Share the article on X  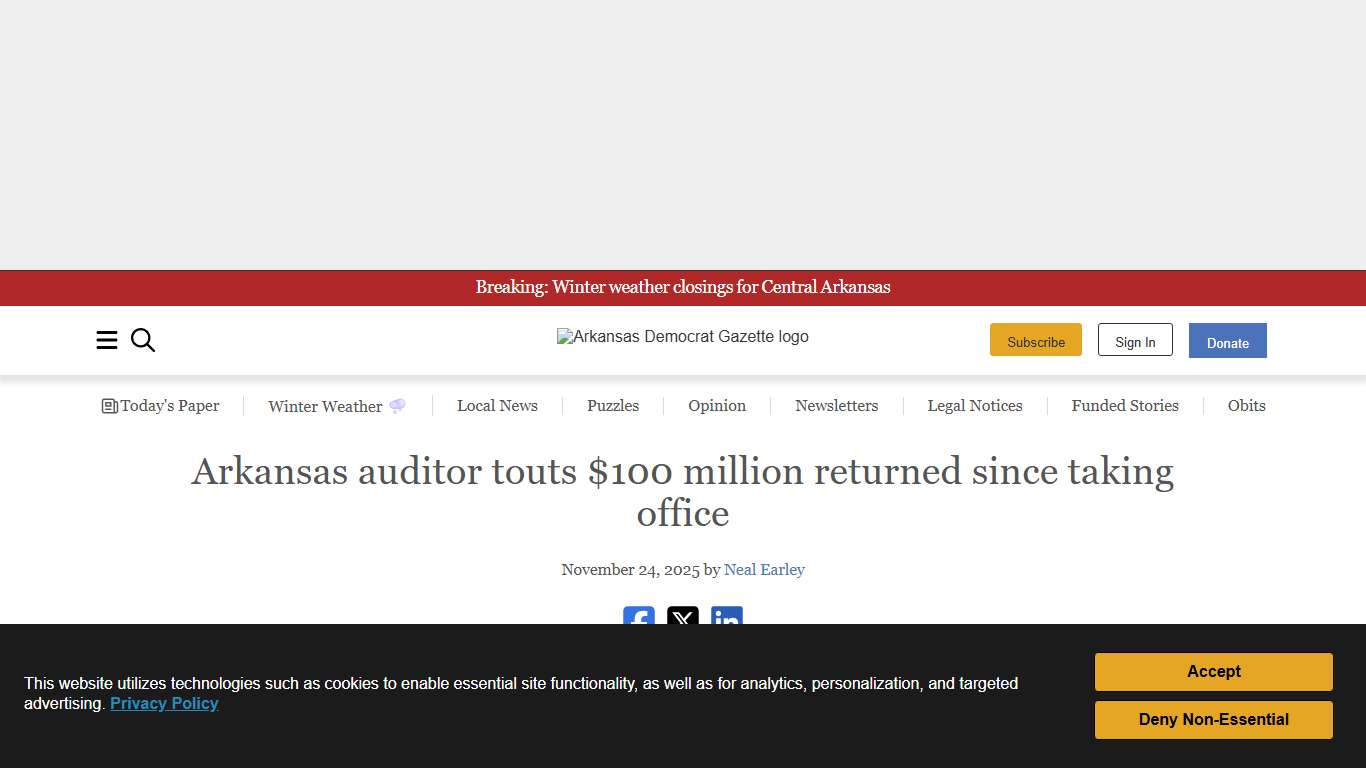pos(682,620)
